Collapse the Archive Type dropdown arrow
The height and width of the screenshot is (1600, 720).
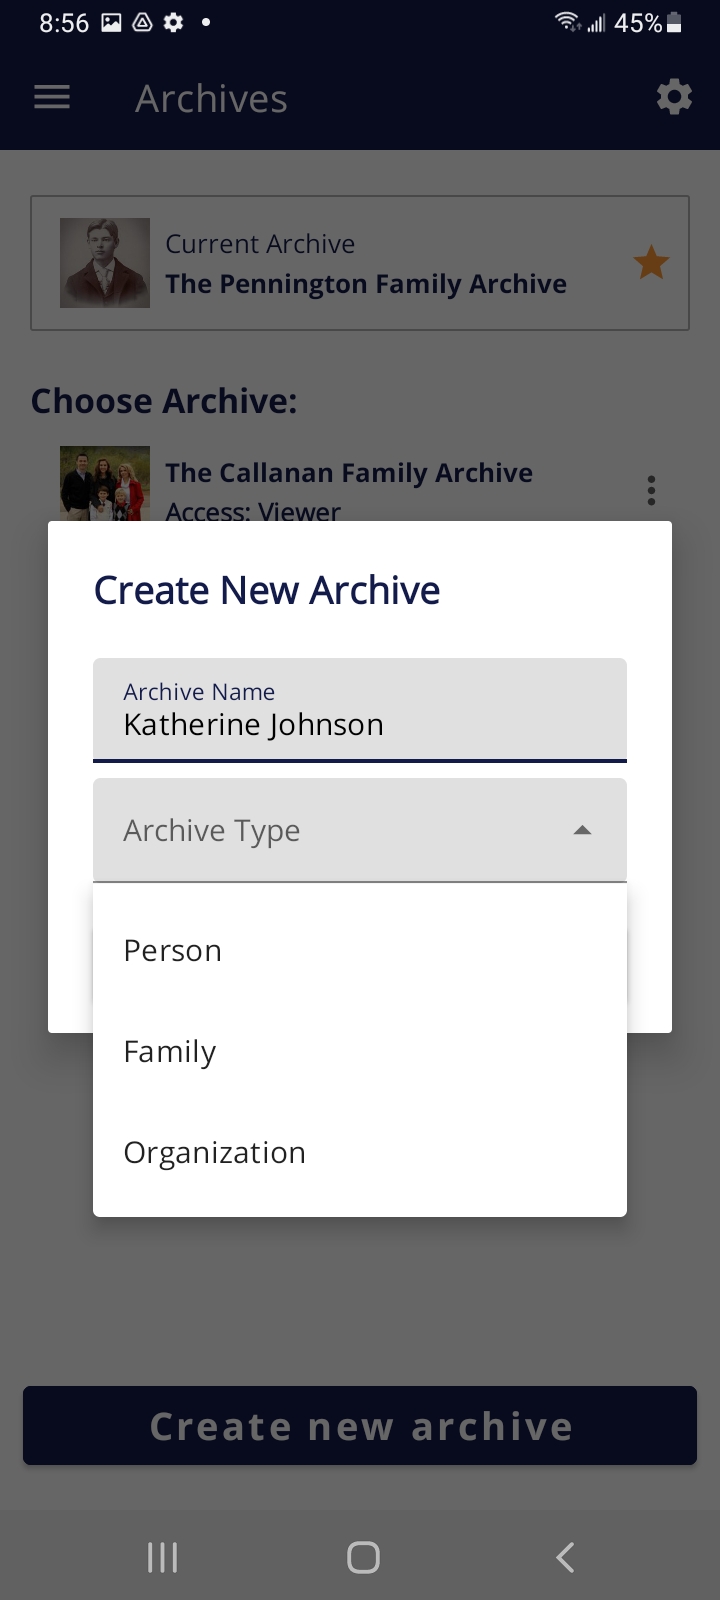582,830
